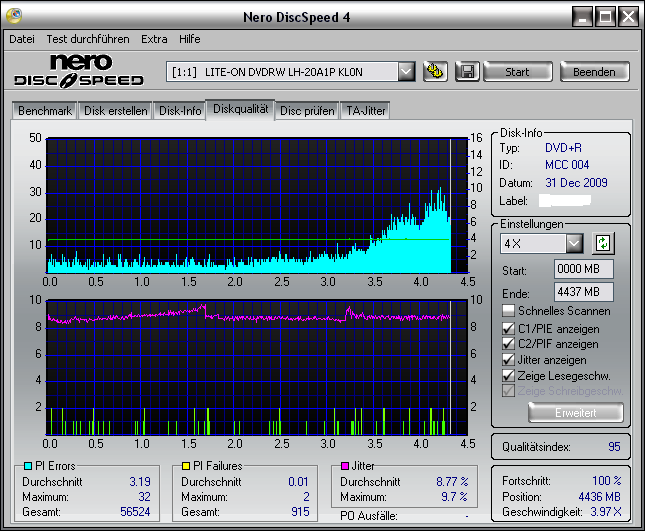Viewport: 645px width, 531px height.
Task: Click the Erweitert button
Action: click(575, 413)
